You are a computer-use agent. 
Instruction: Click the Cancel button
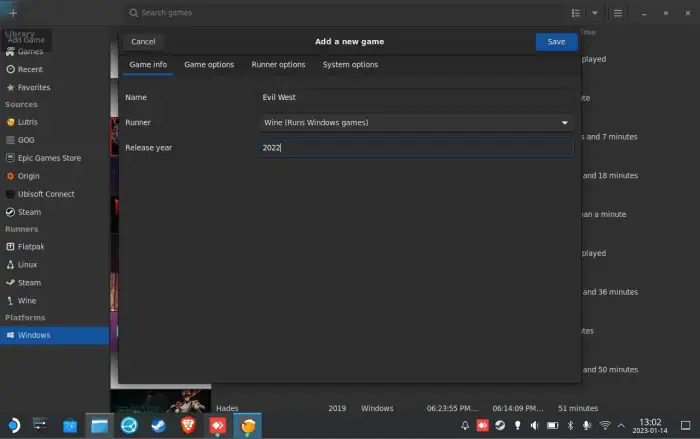(143, 42)
